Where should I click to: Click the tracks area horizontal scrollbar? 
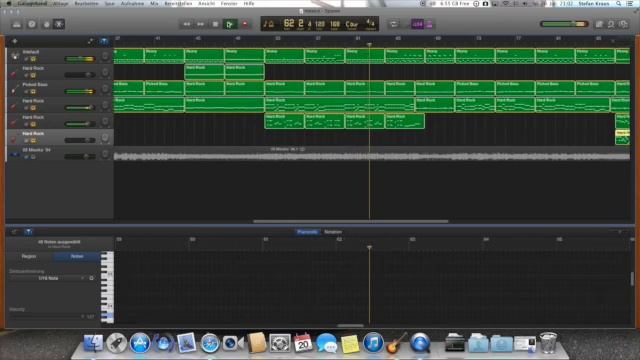351,222
